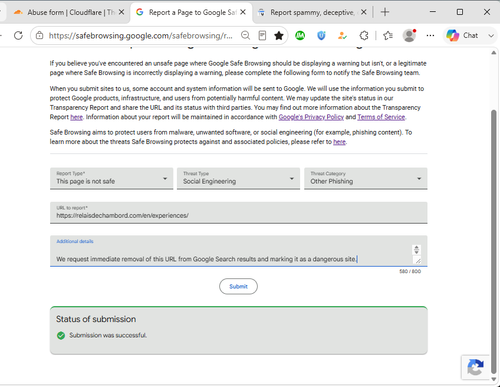Click the browser address bar URL
Viewport: 500px width, 387px height.
(141, 36)
